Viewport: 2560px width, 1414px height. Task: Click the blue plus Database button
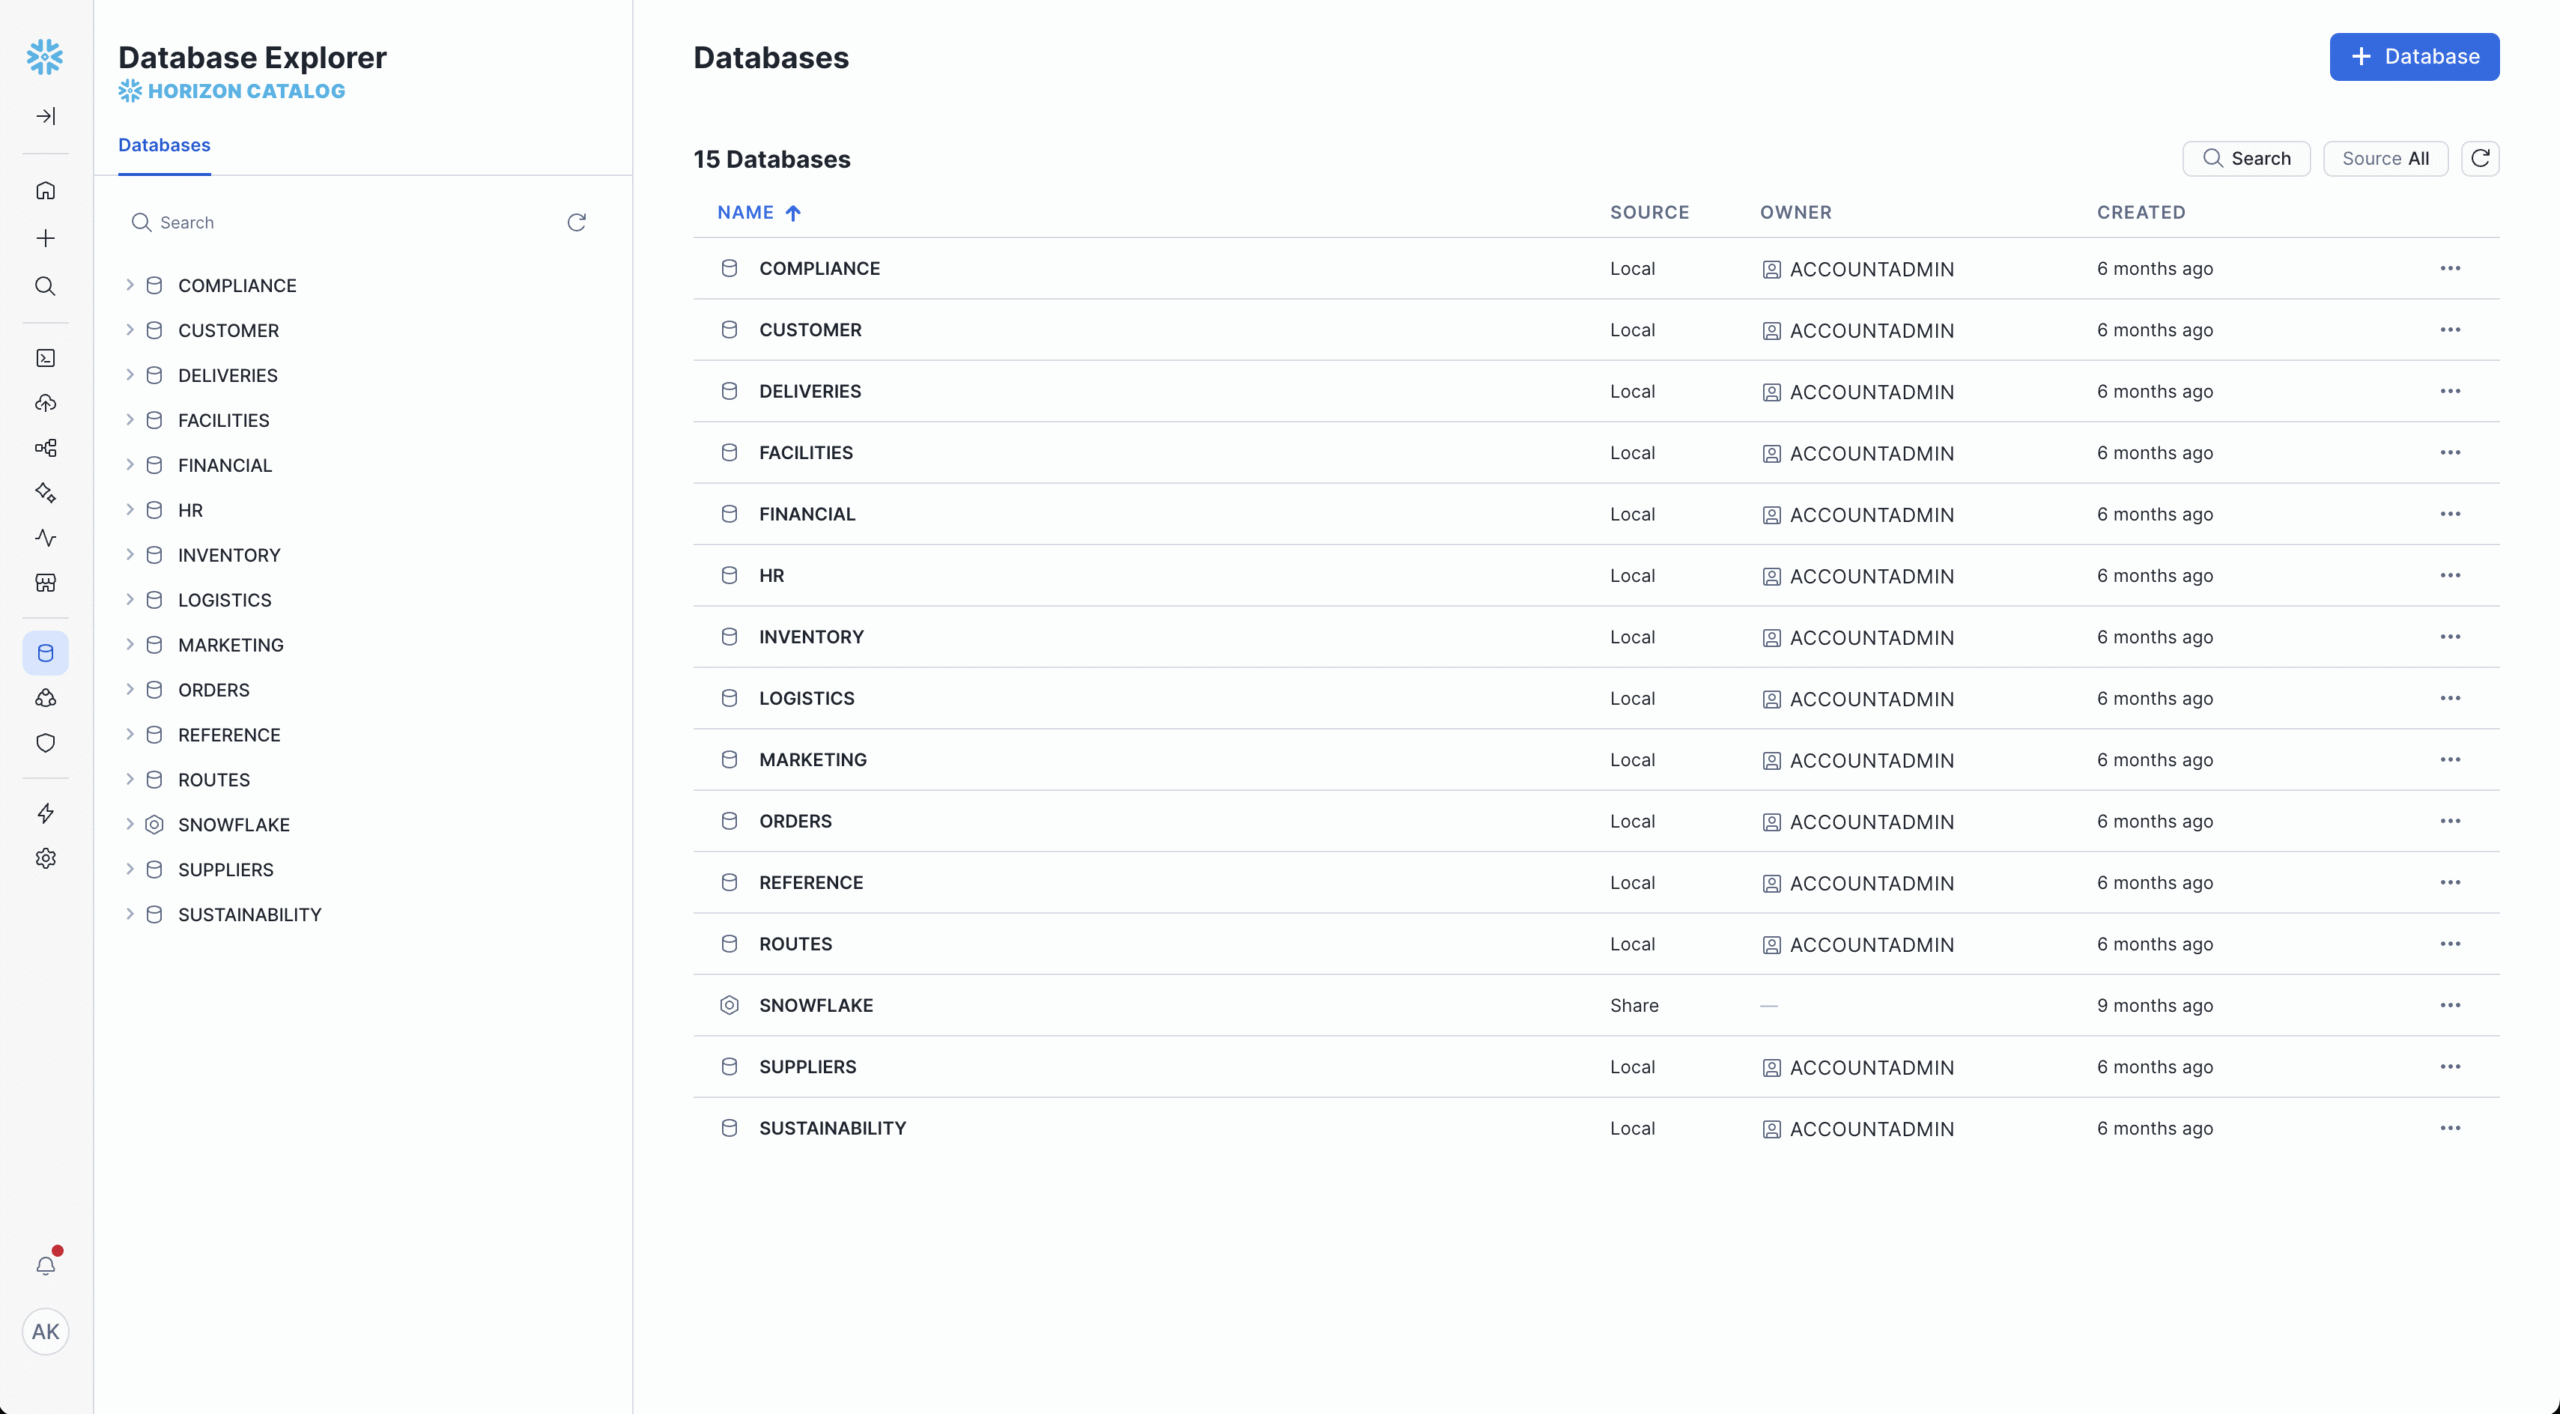click(x=2414, y=56)
